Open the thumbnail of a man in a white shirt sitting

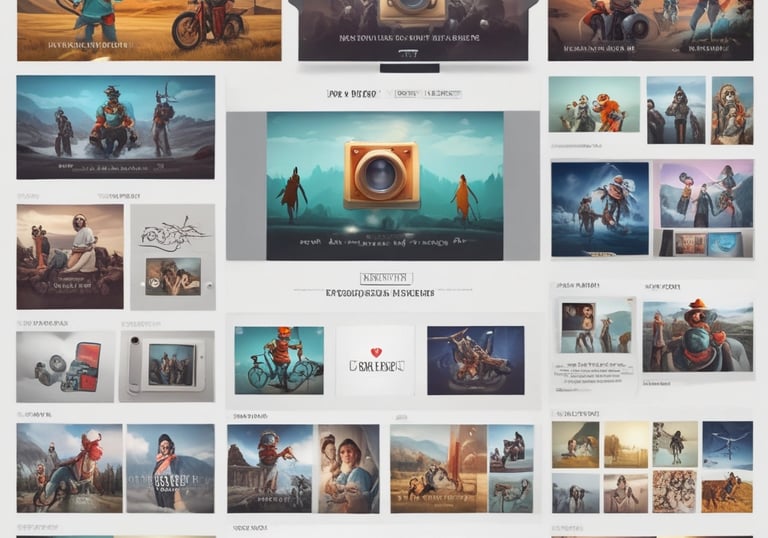(x=70, y=257)
